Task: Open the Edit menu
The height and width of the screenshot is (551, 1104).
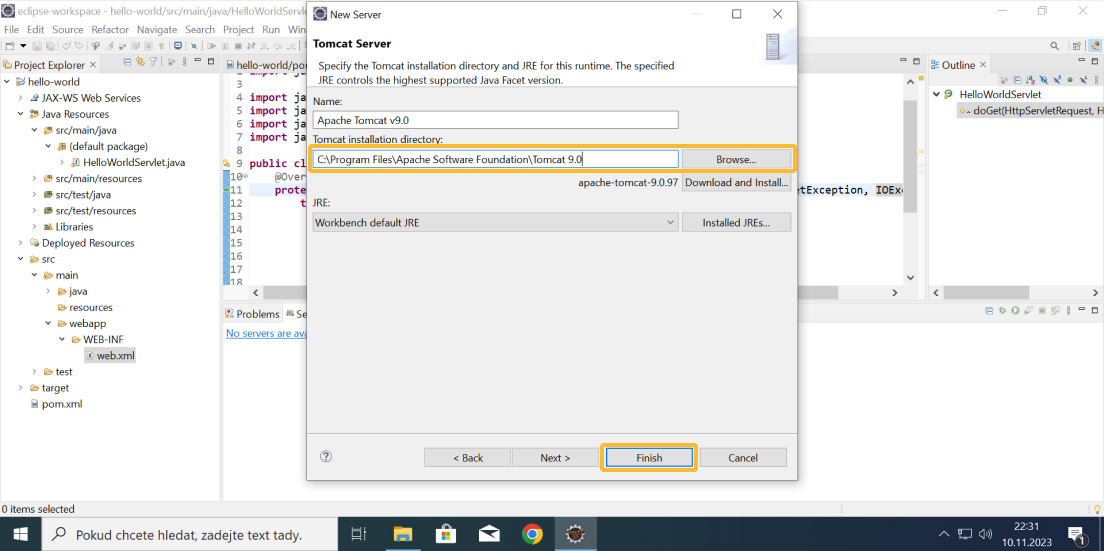Action: pos(35,30)
